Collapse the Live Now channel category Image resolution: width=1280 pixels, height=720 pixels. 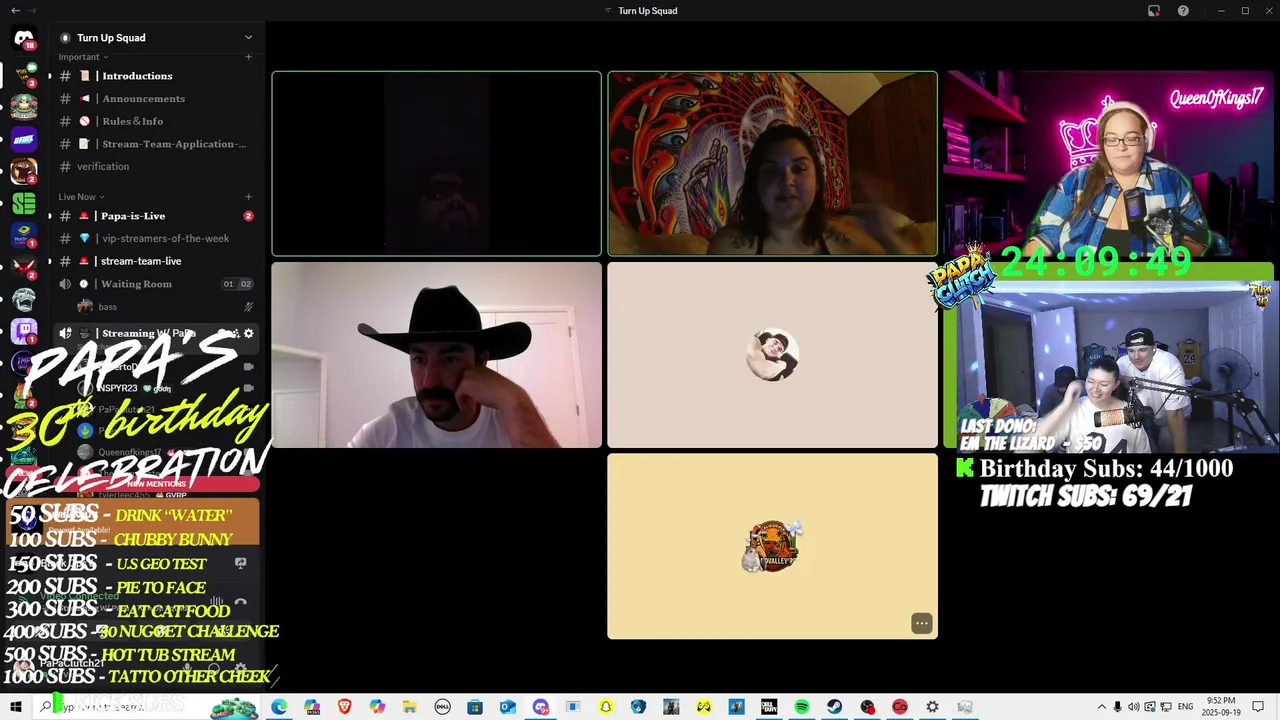(81, 197)
